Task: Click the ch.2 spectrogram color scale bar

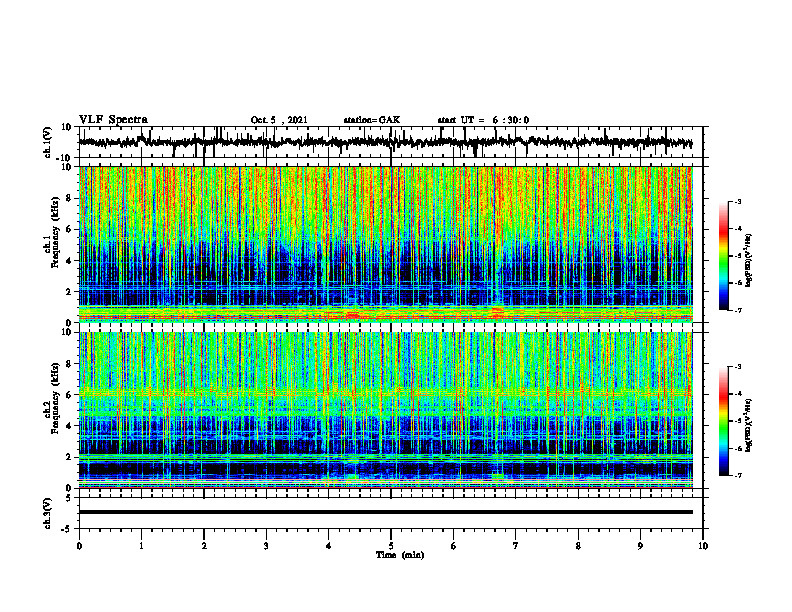Action: pos(723,421)
